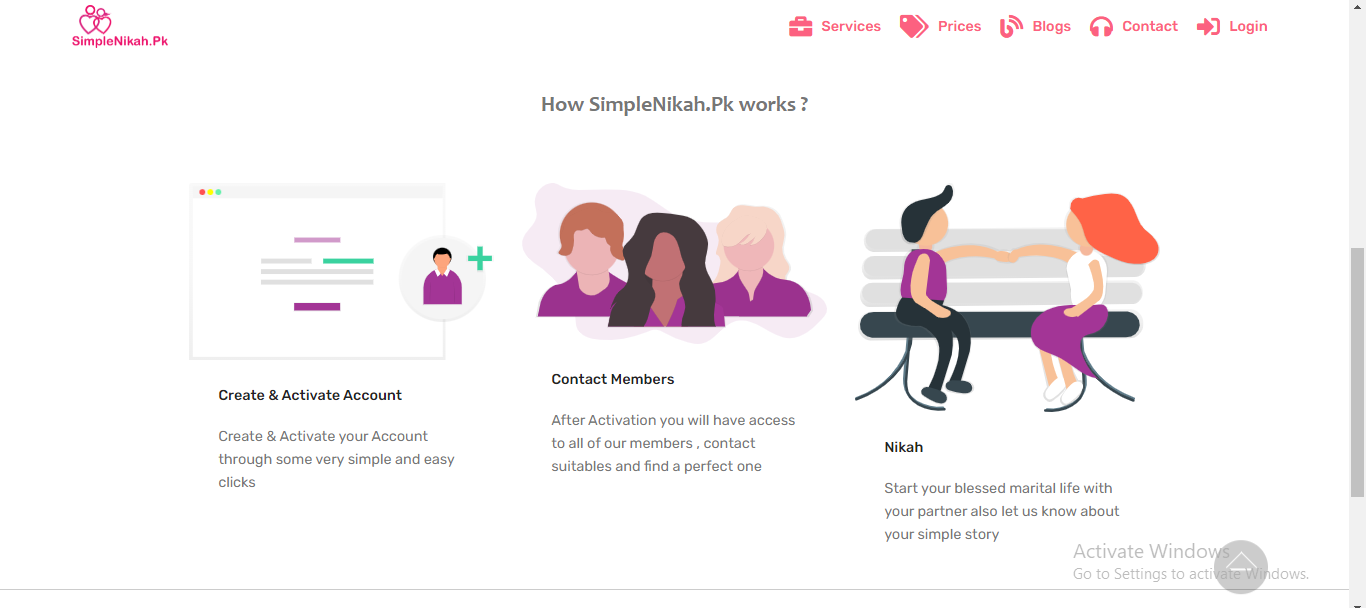Screen dimensions: 1366x608
Task: Select the Login link text
Action: point(1248,27)
